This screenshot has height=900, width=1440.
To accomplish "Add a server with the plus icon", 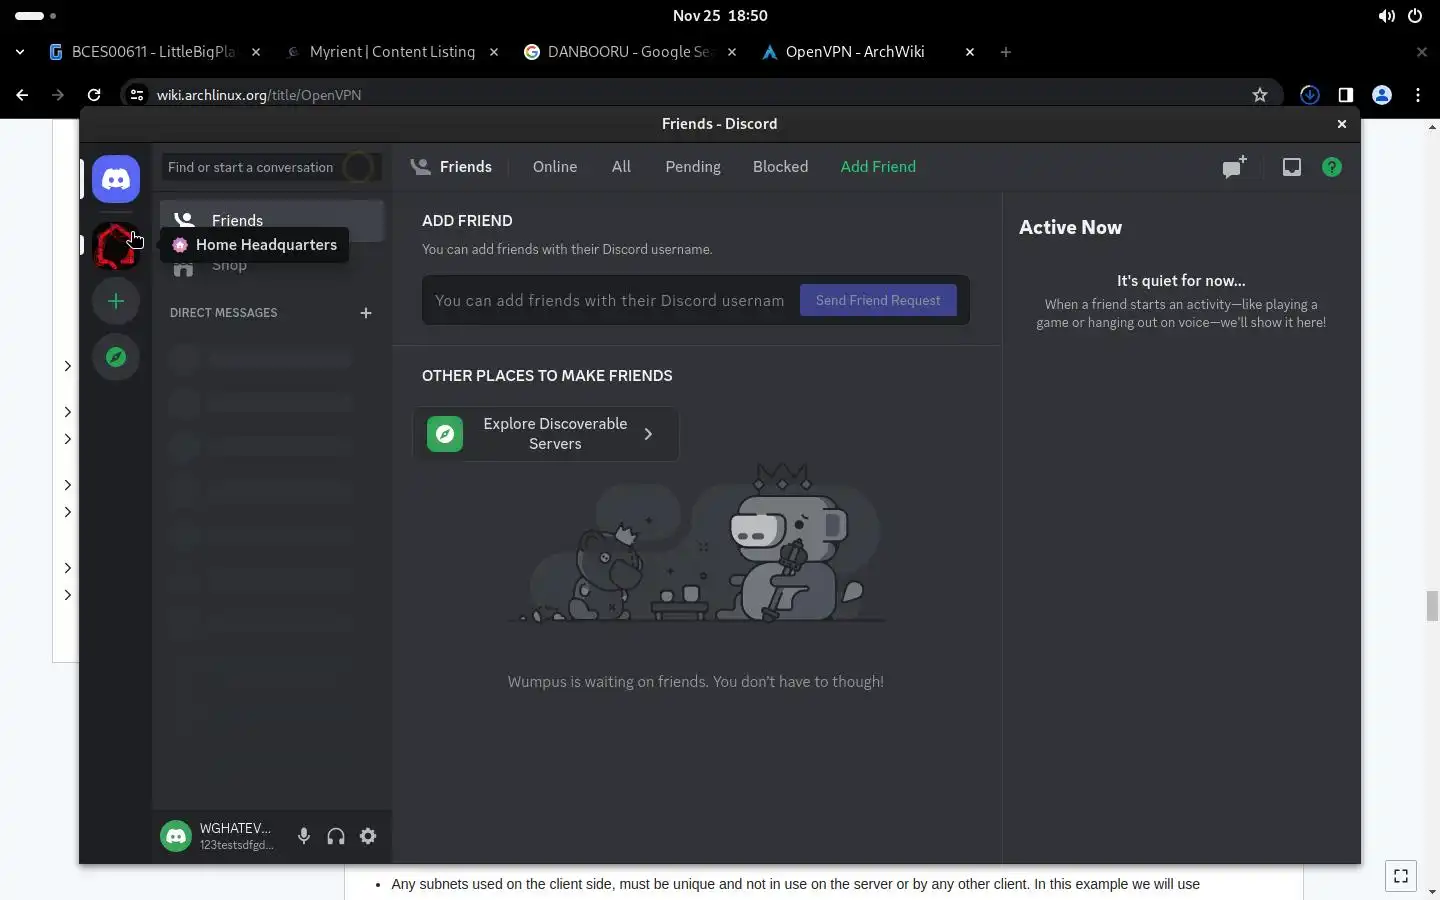I will pos(116,301).
